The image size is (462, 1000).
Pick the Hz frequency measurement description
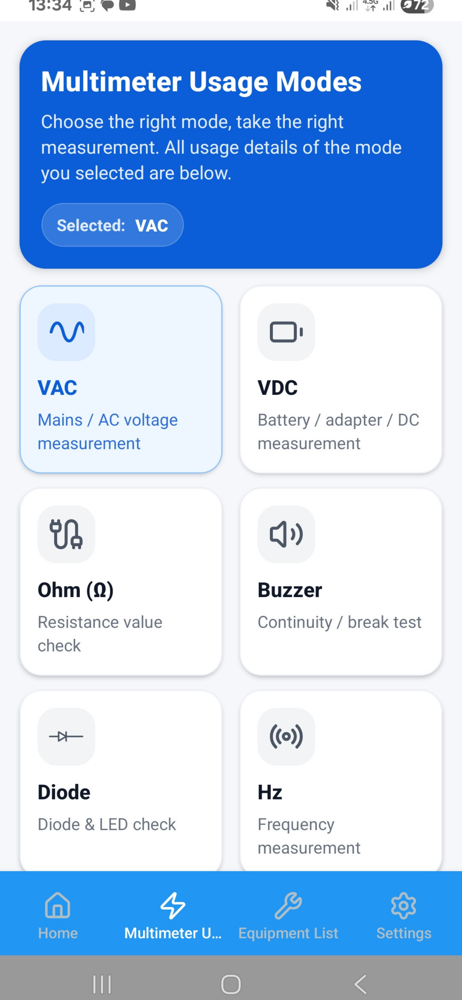(x=309, y=836)
